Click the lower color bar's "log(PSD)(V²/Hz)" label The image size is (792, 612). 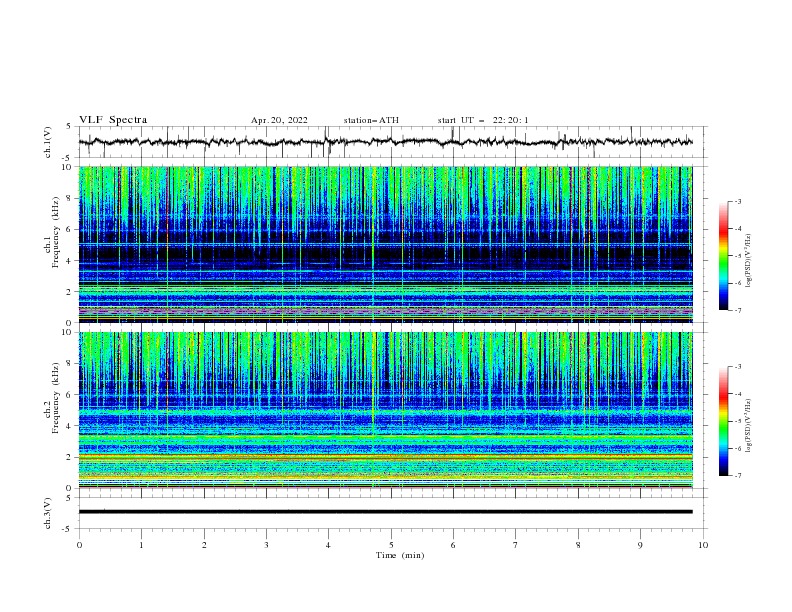748,426
